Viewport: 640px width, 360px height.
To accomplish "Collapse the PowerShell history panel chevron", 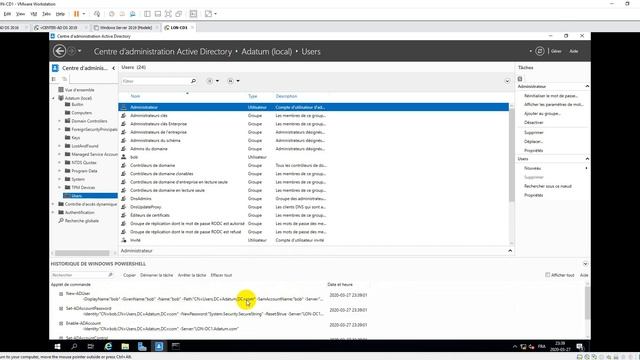I will pyautogui.click(x=585, y=264).
